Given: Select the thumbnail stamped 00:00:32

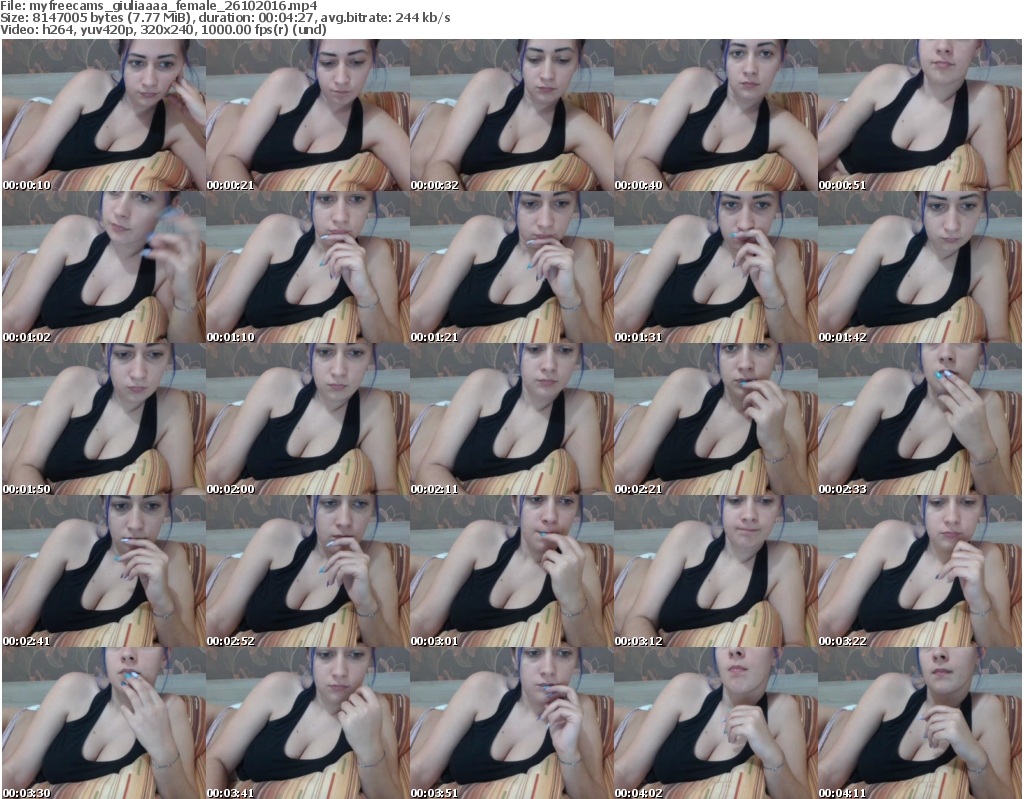Looking at the screenshot, I should [x=511, y=115].
